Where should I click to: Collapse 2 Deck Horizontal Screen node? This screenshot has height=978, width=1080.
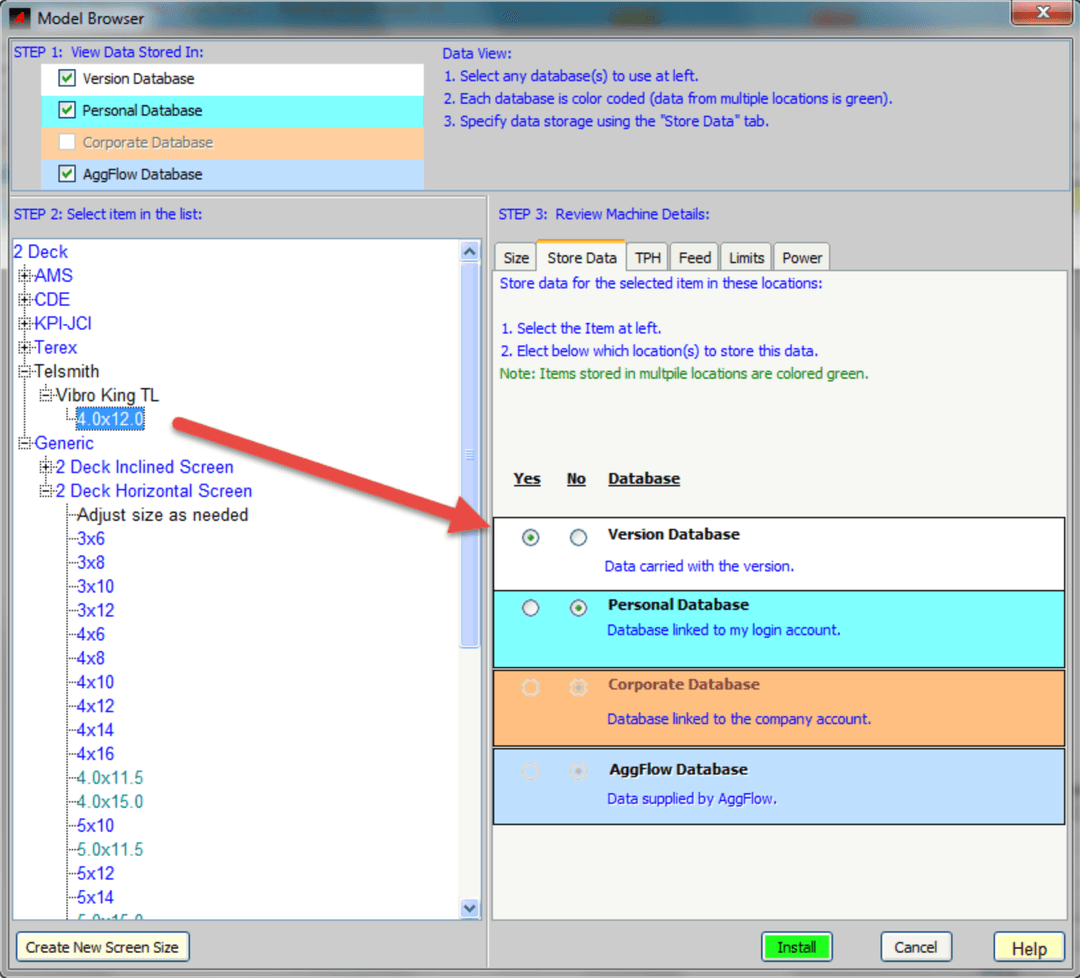point(46,491)
